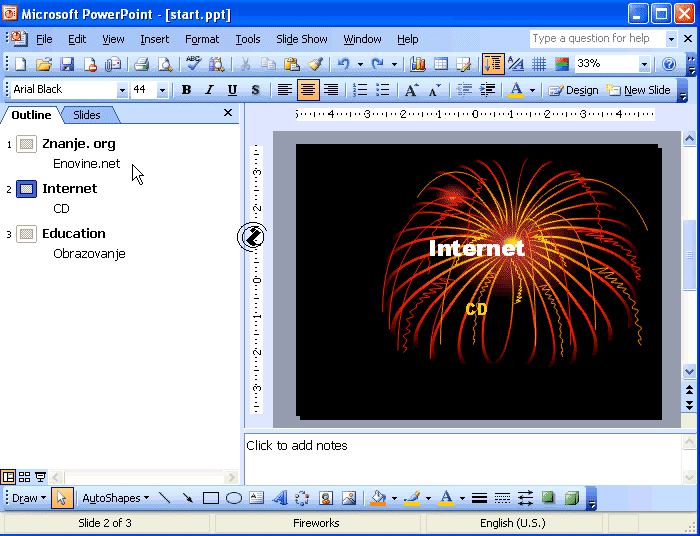Insert Picture from the drawing toolbar
700x536 pixels.
(x=349, y=498)
